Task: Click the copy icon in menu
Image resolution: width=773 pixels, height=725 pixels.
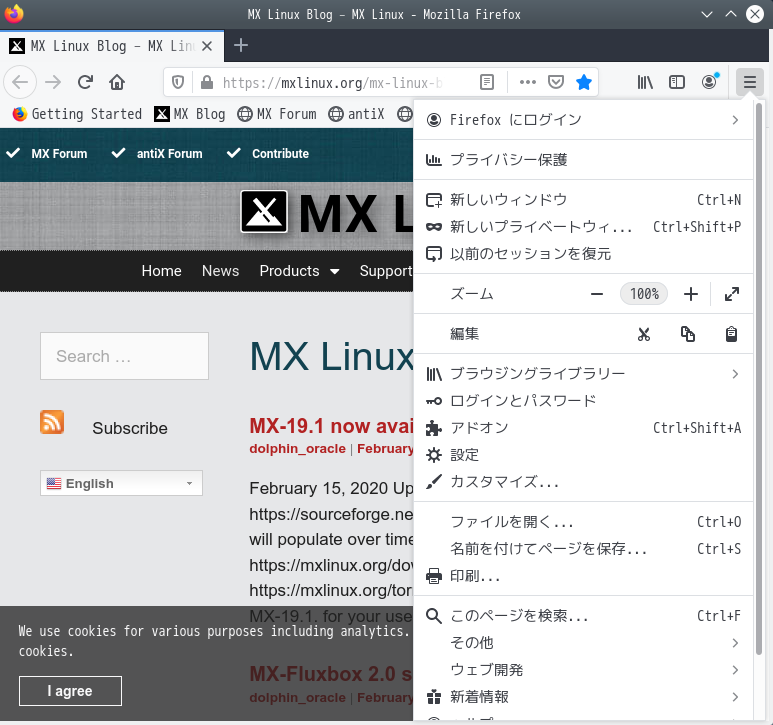Action: (x=687, y=334)
